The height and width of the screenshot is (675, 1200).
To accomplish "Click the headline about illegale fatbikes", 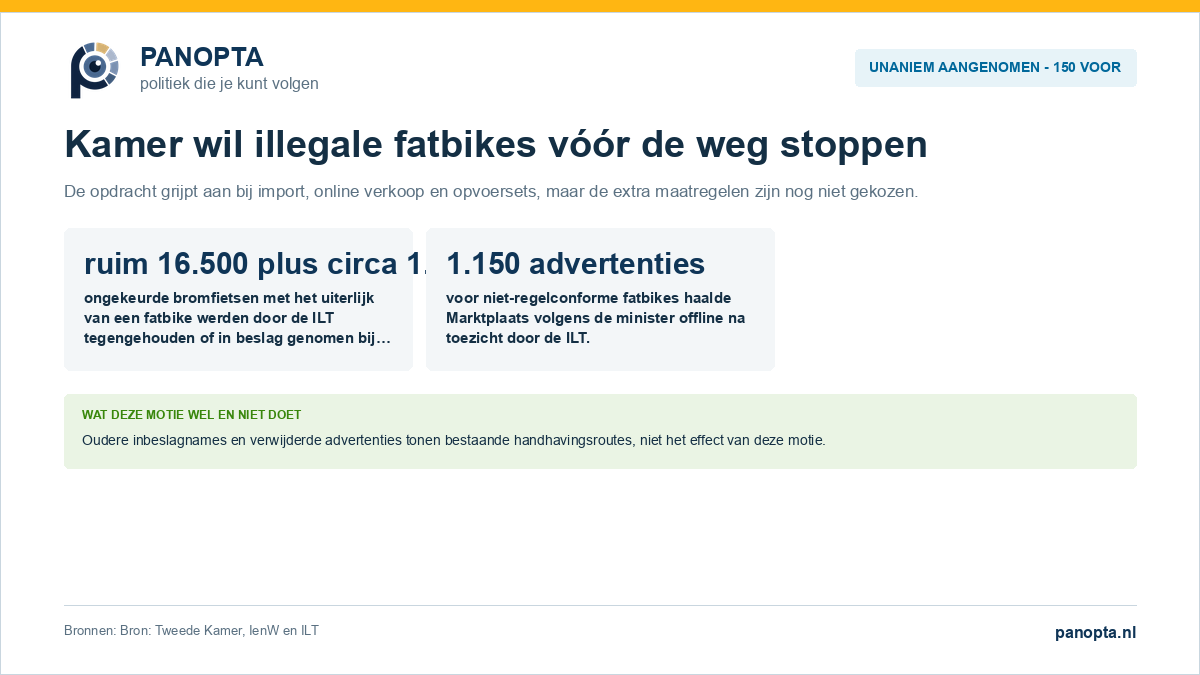I will (x=496, y=145).
